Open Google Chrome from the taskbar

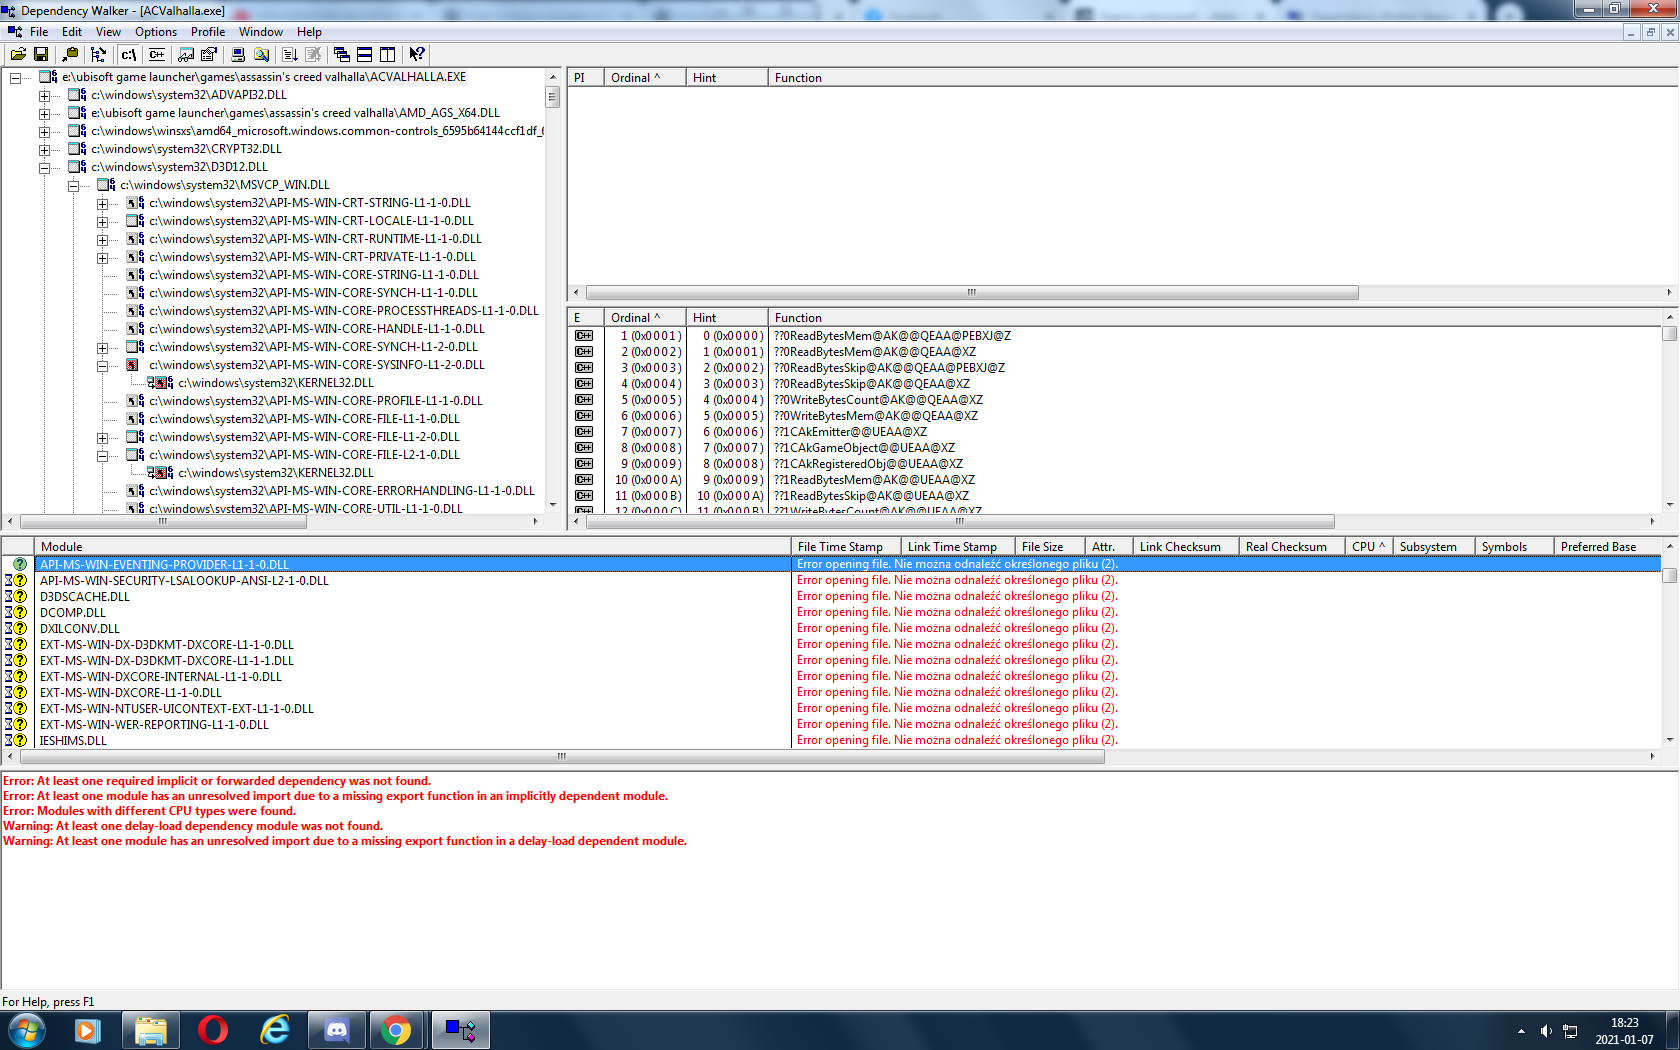click(x=397, y=1030)
